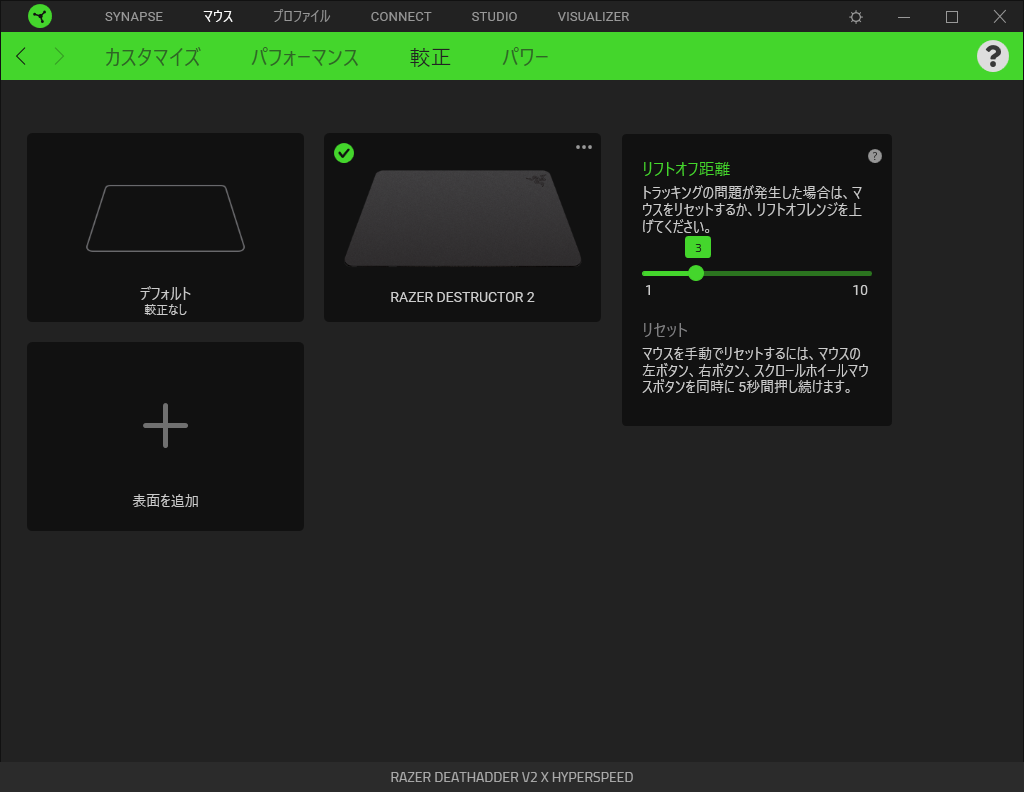
Task: Click RAZER DEATHADDER V2 X HYPERSPEED device name
Action: pyautogui.click(x=511, y=777)
